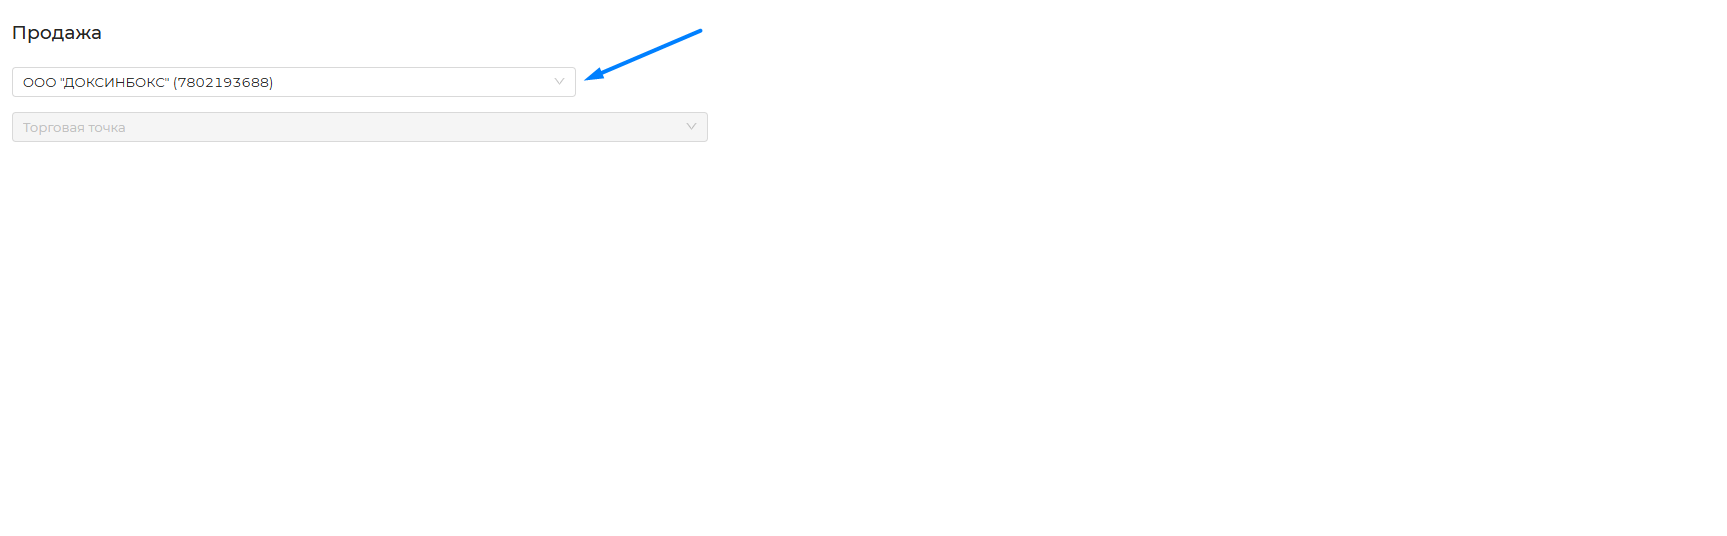Expand the trade point list via its down arrow
The height and width of the screenshot is (536, 1727).
pyautogui.click(x=691, y=127)
